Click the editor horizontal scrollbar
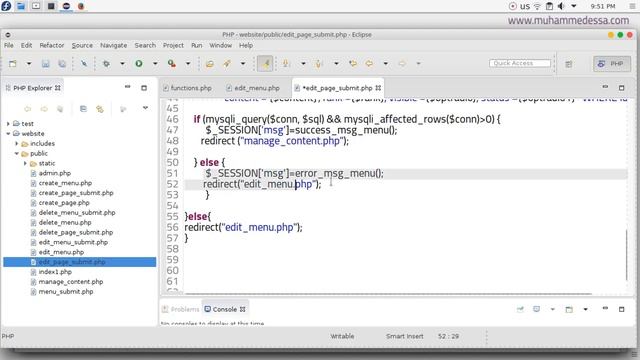Screen dimensions: 640x360 [x=388, y=293]
